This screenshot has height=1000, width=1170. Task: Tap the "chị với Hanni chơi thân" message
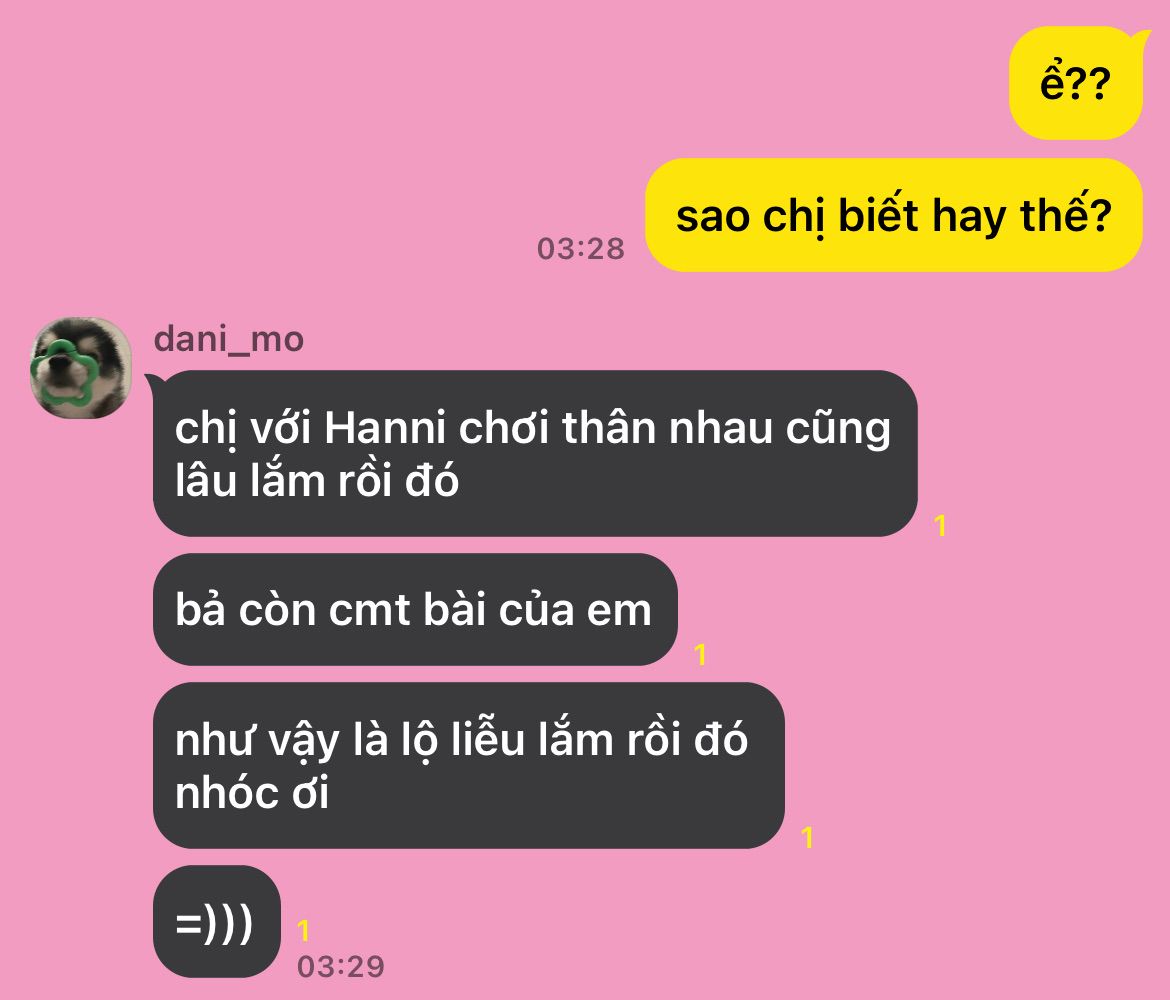click(x=535, y=453)
